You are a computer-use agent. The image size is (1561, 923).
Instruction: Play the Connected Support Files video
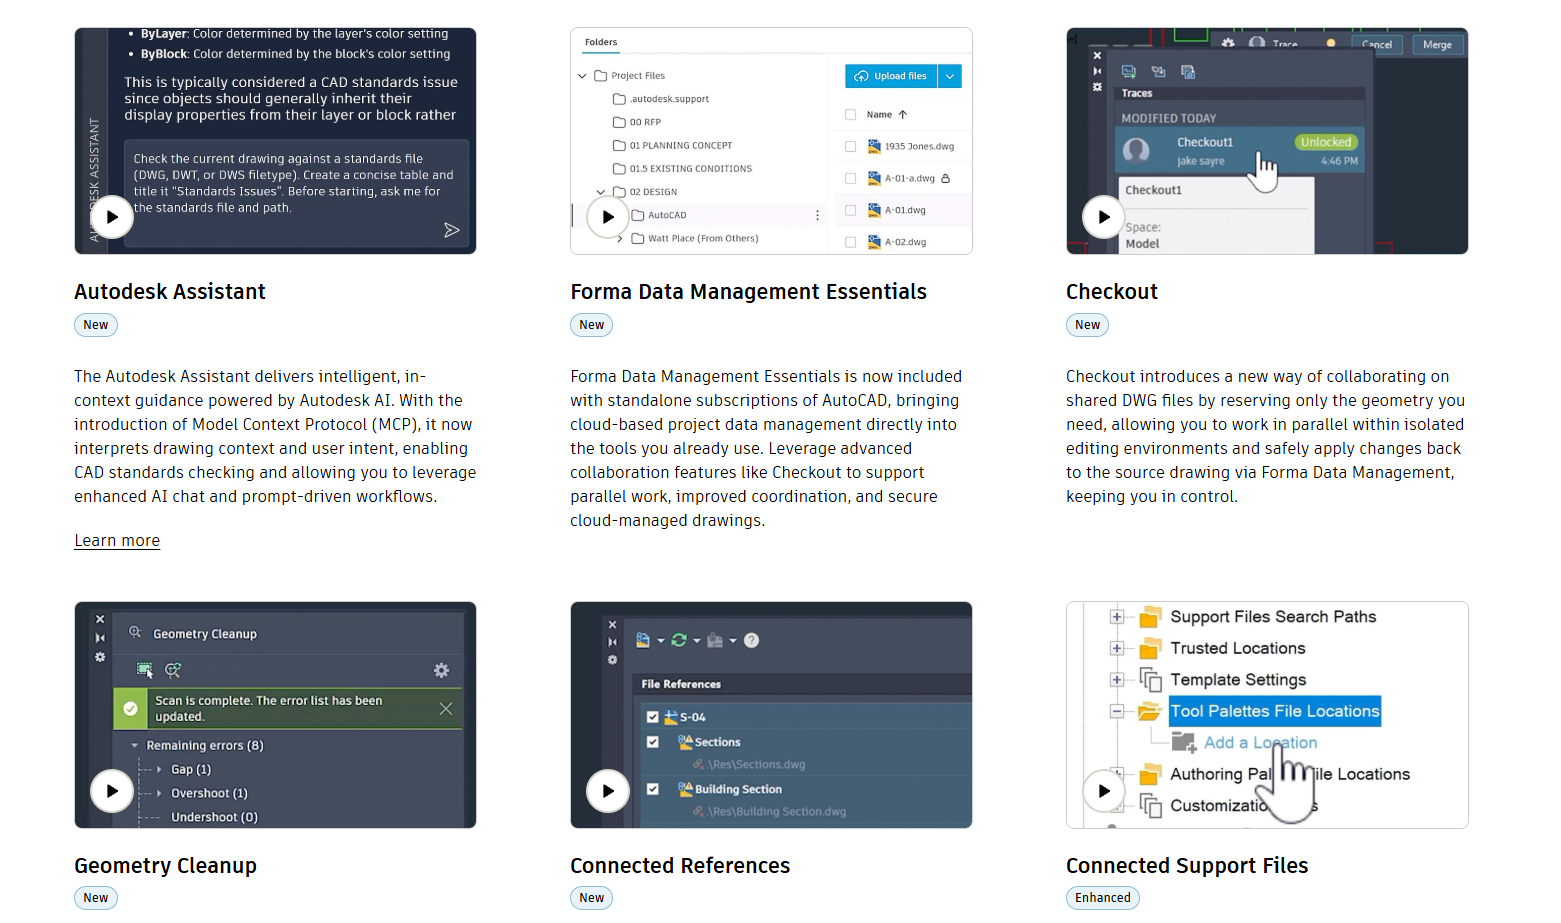(1104, 791)
